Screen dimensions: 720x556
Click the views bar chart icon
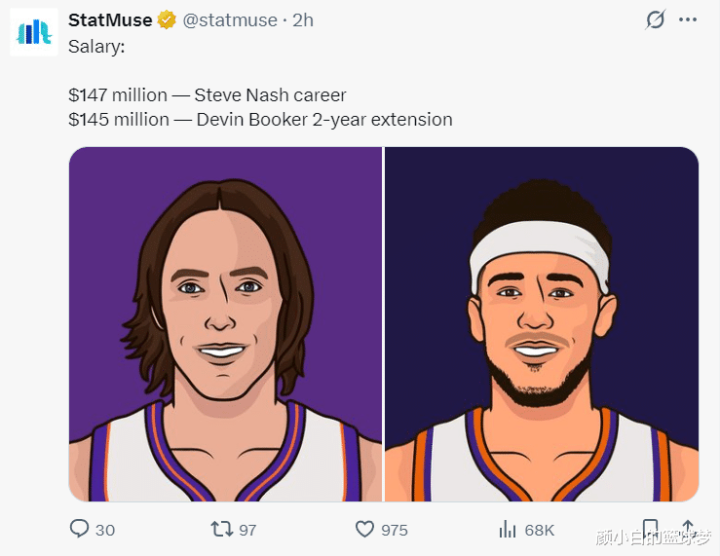[507, 529]
